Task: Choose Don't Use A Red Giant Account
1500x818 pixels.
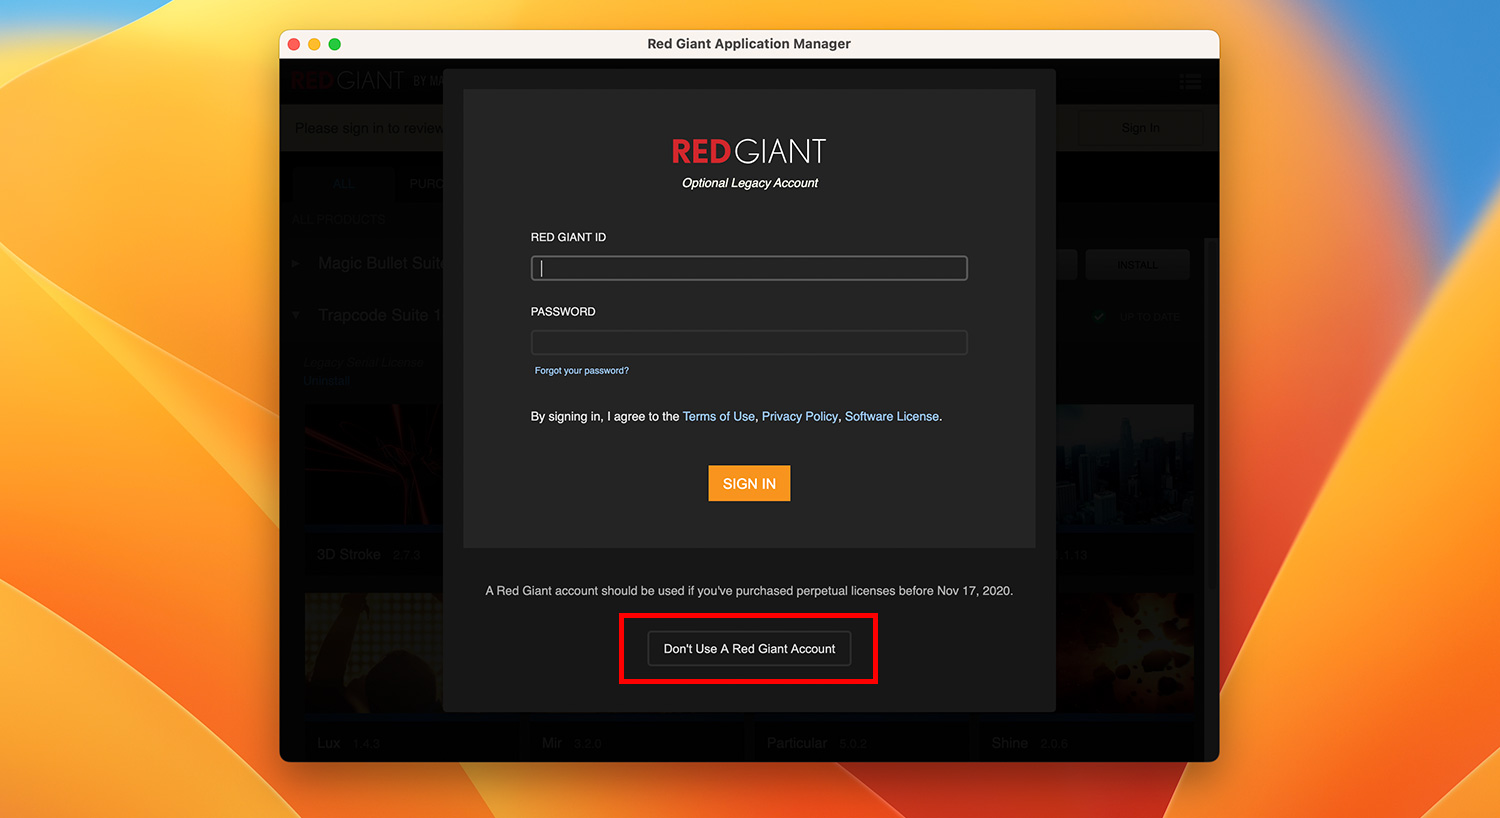Action: [748, 648]
